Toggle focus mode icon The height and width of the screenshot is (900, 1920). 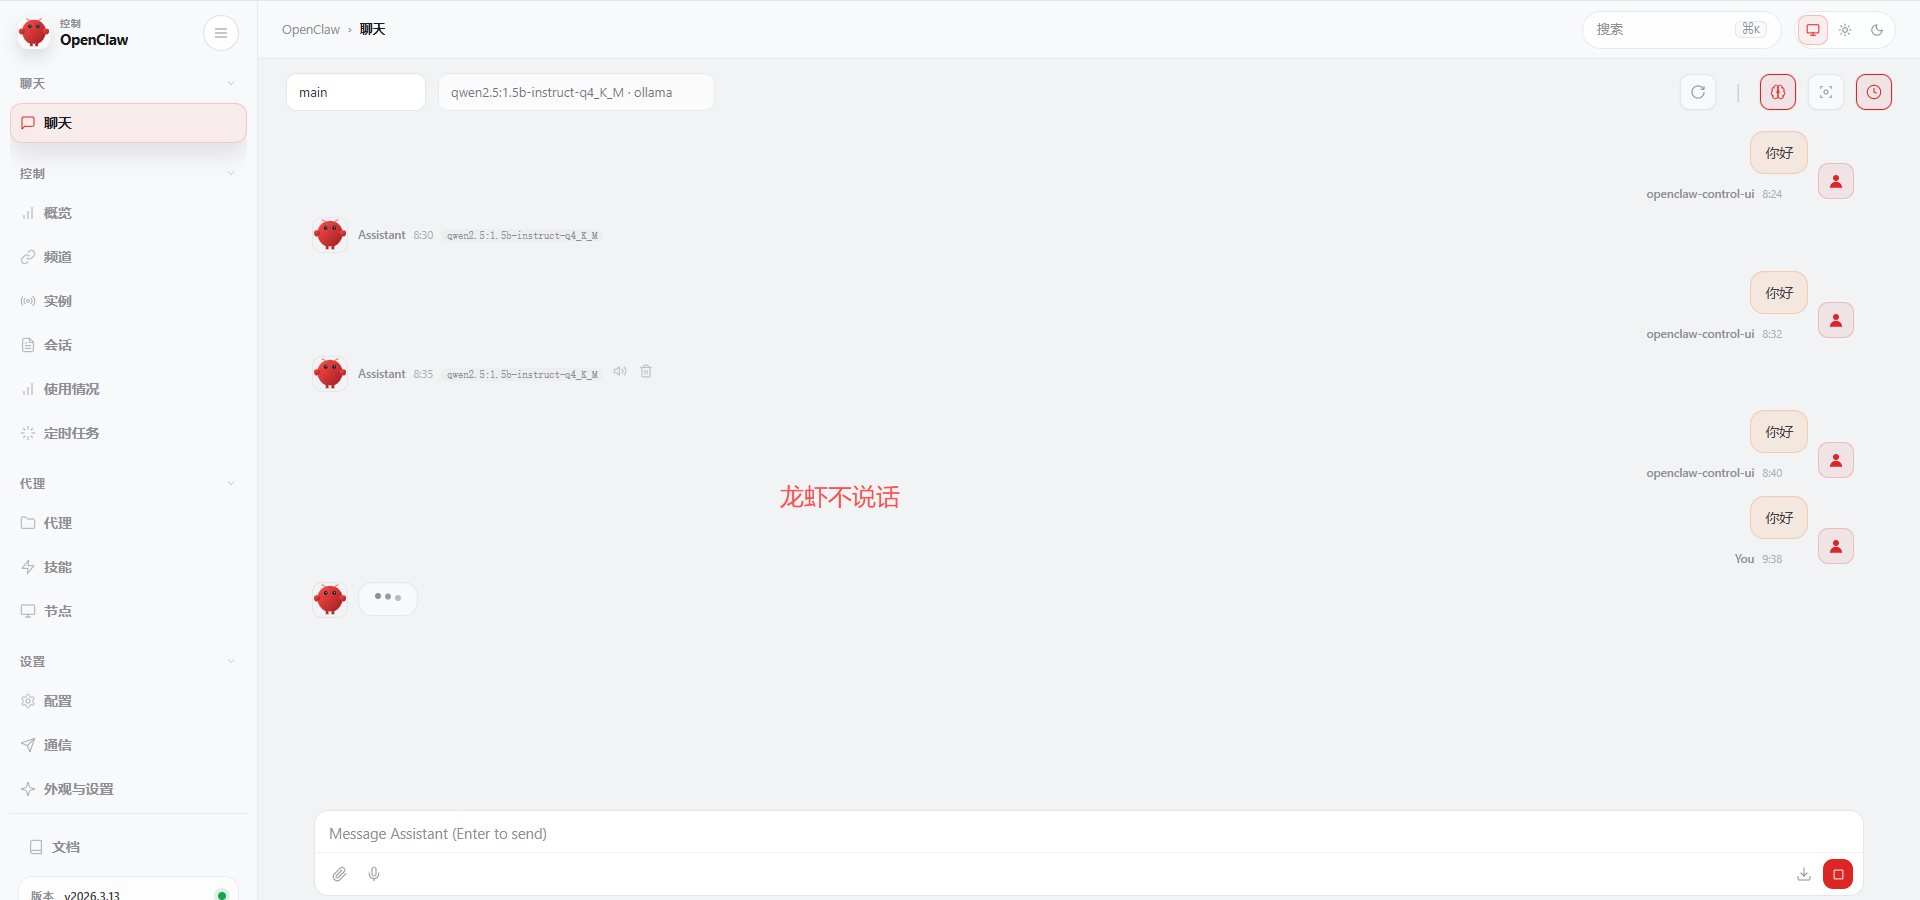[1826, 92]
